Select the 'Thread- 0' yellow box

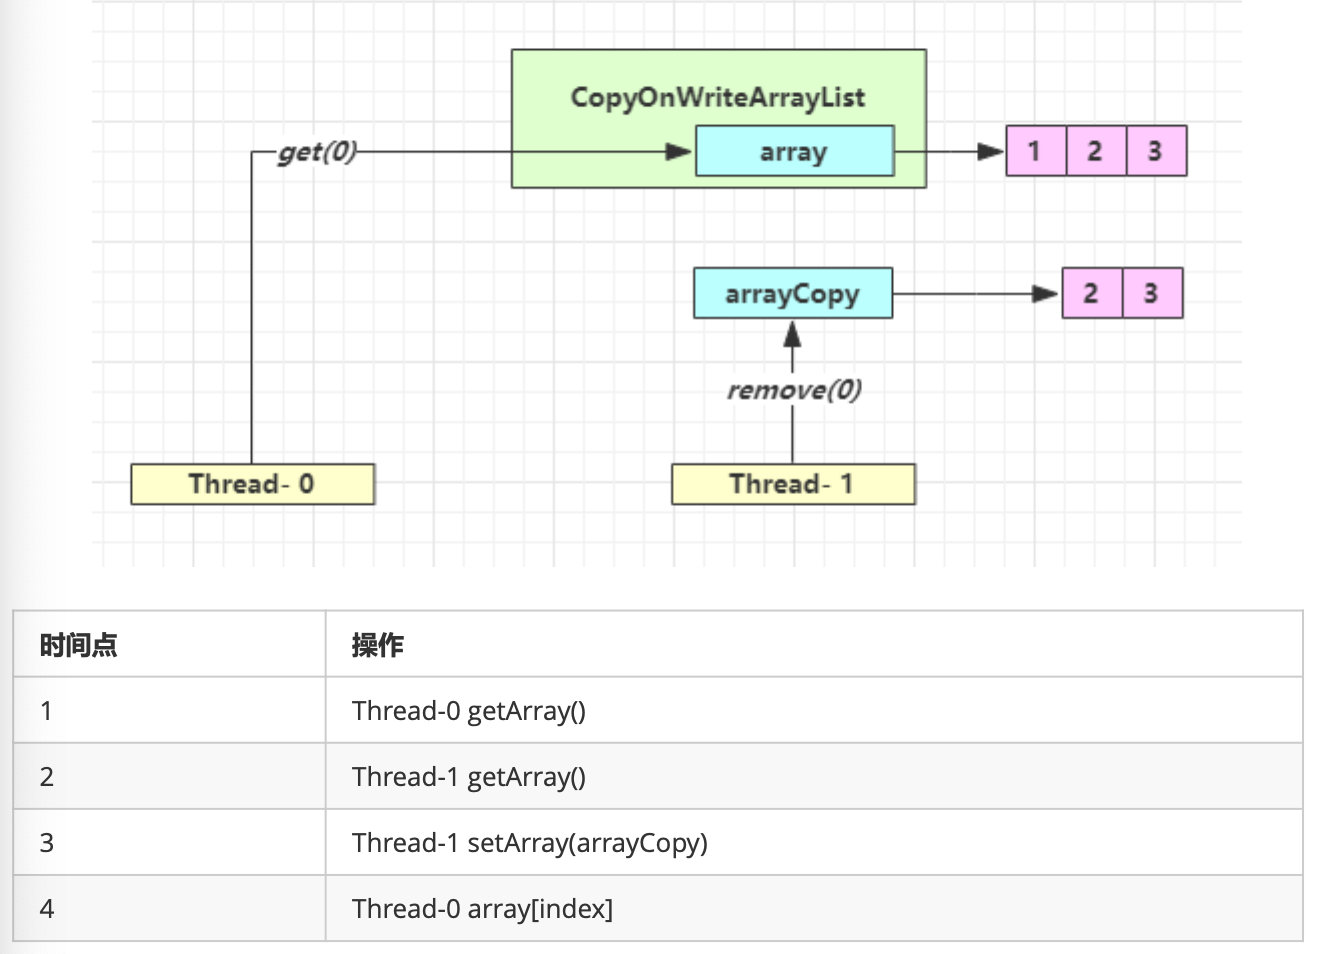coord(252,484)
